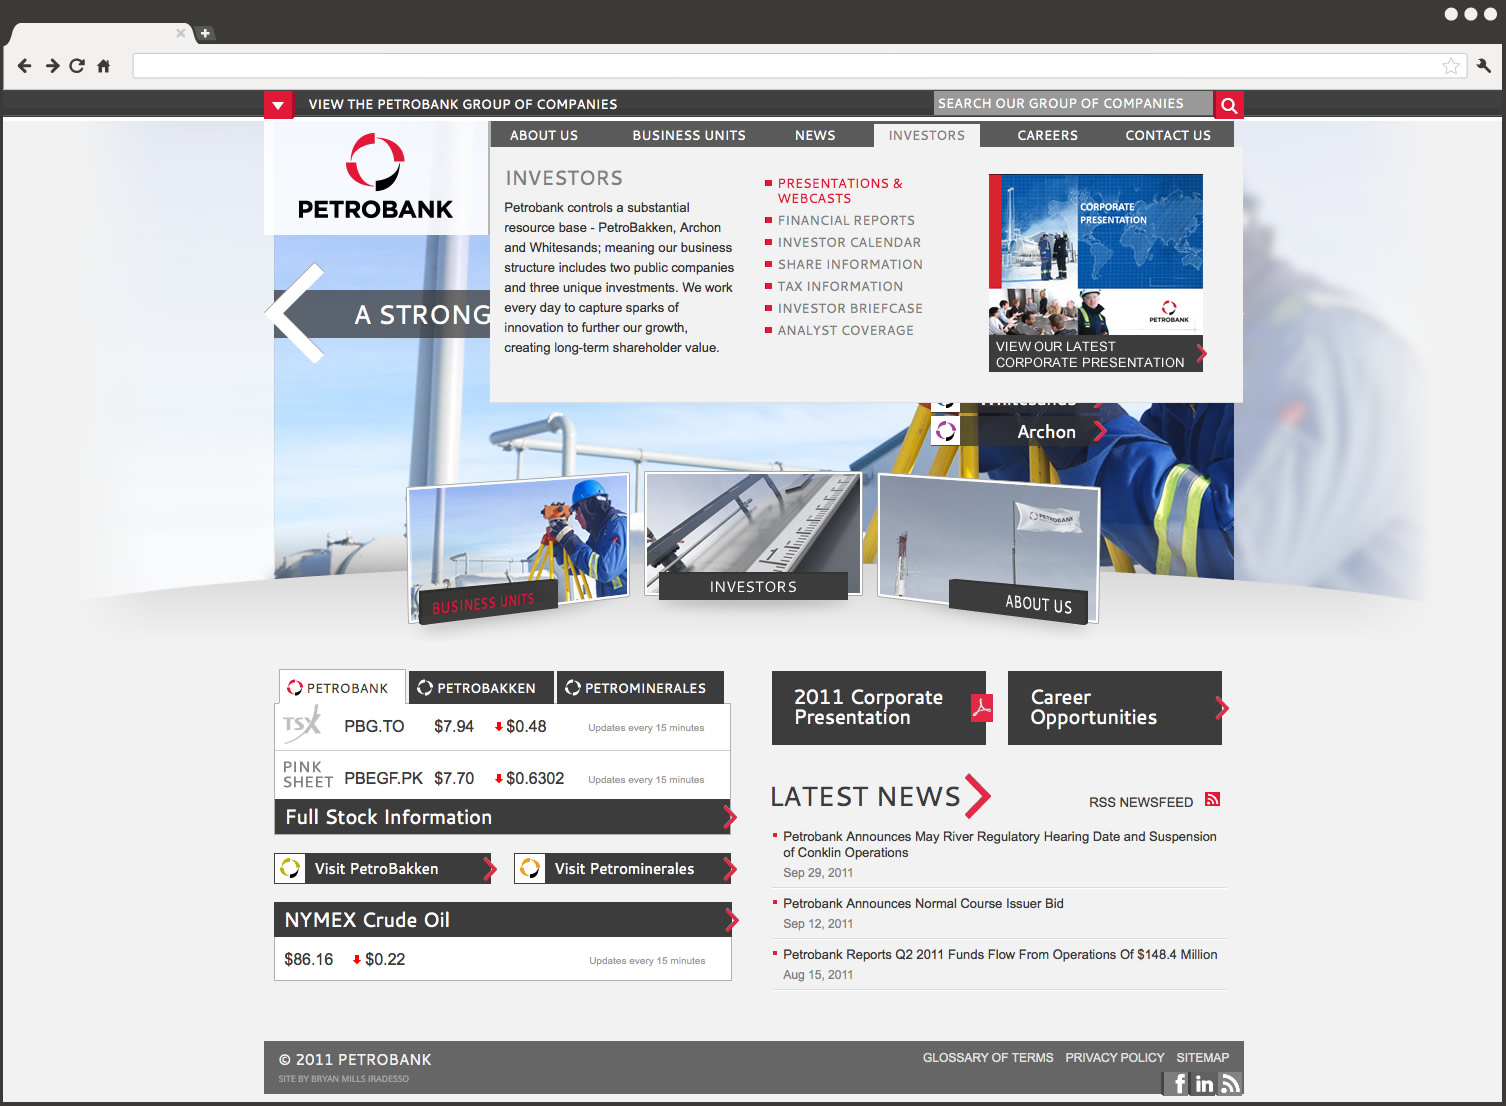Go to previous slide with left arrow

pyautogui.click(x=297, y=313)
